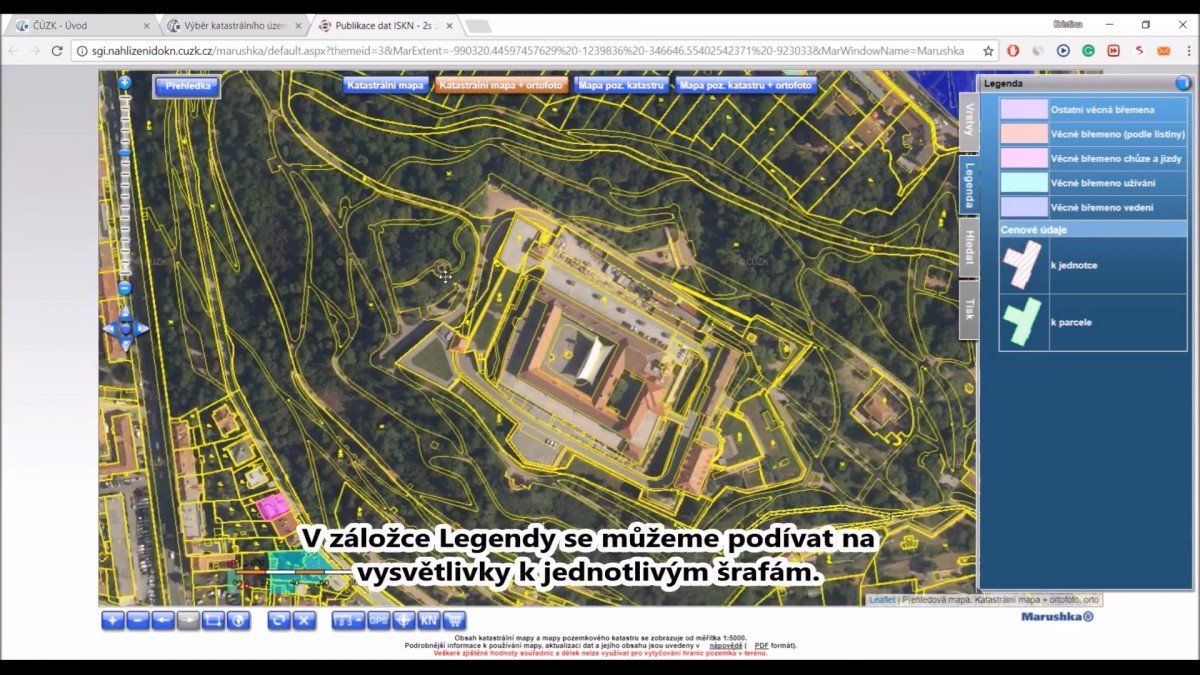Viewport: 1200px width, 675px height.
Task: Open the PDF format link
Action: 761,646
